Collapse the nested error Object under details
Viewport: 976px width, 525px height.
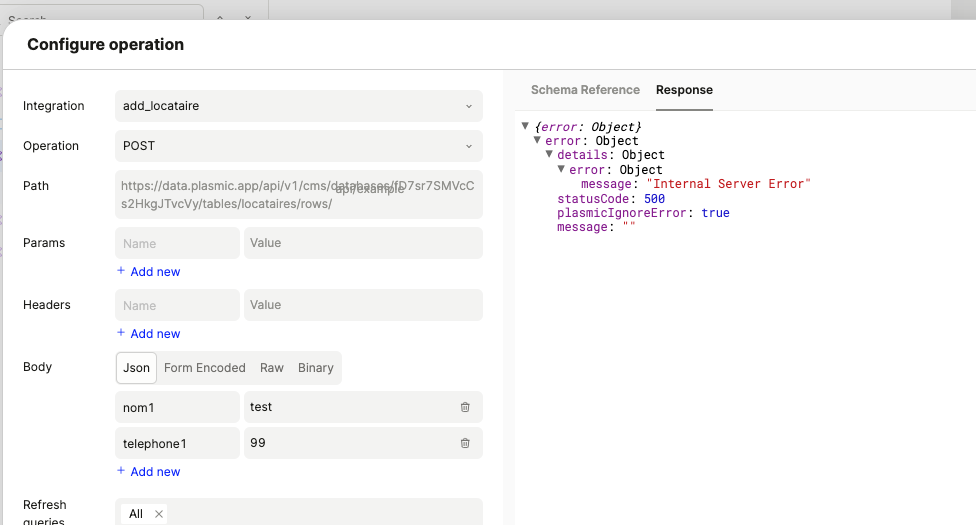561,169
